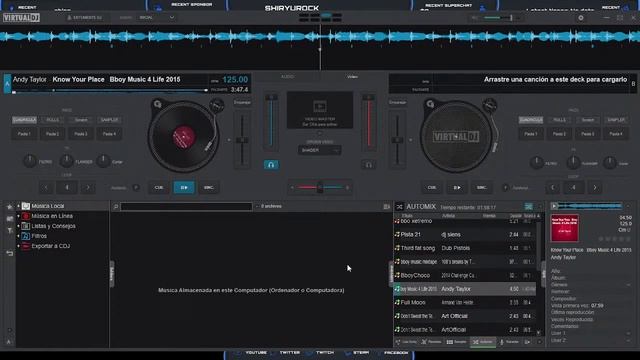Open settings gear icon
This screenshot has width=640, height=360.
[581, 18]
